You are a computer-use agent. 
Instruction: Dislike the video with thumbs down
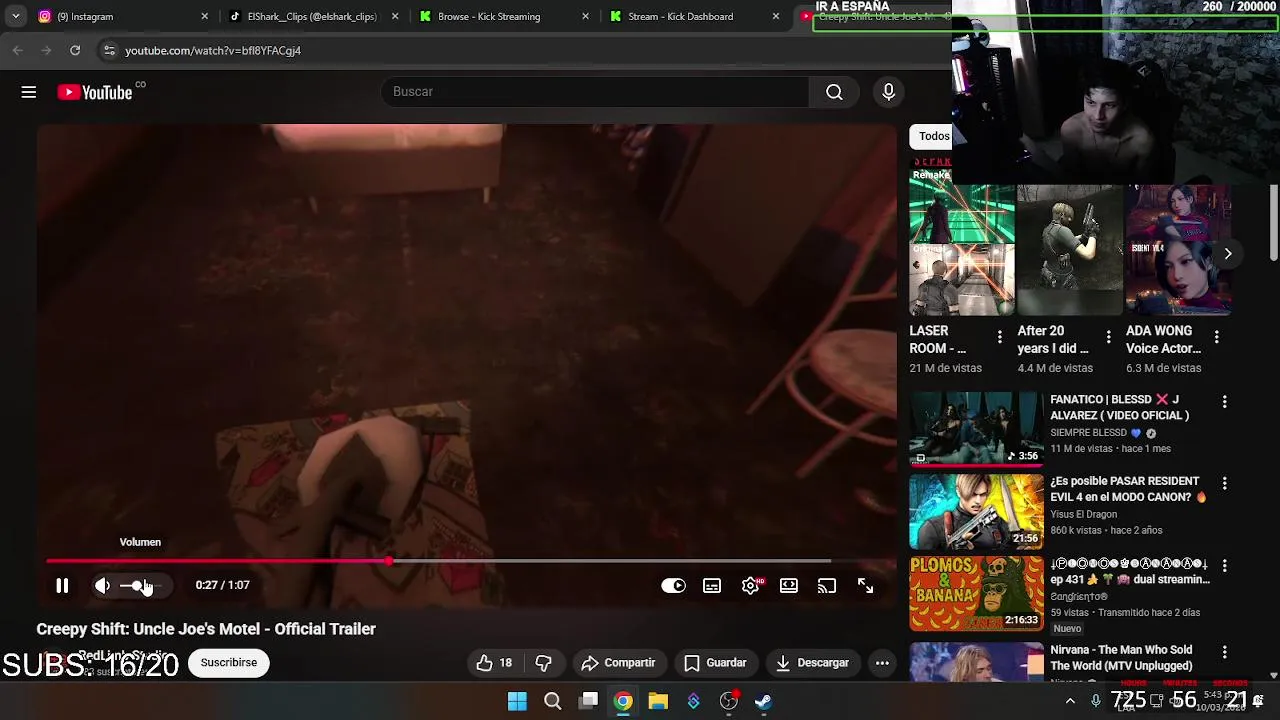[544, 663]
